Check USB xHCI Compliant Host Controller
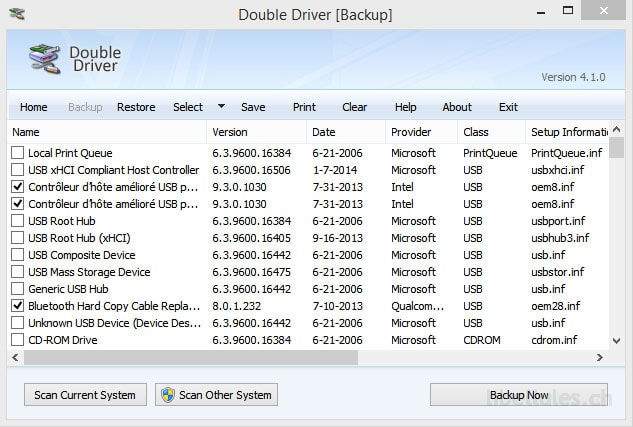 (17, 170)
